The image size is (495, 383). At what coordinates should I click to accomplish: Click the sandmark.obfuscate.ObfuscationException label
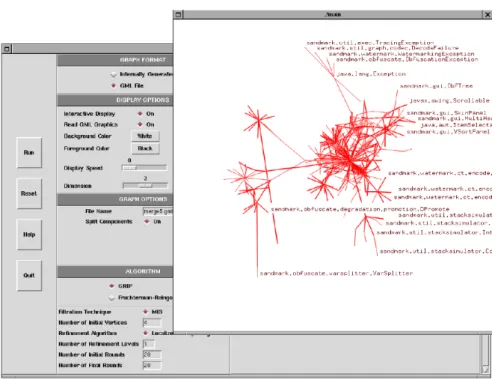(x=407, y=59)
